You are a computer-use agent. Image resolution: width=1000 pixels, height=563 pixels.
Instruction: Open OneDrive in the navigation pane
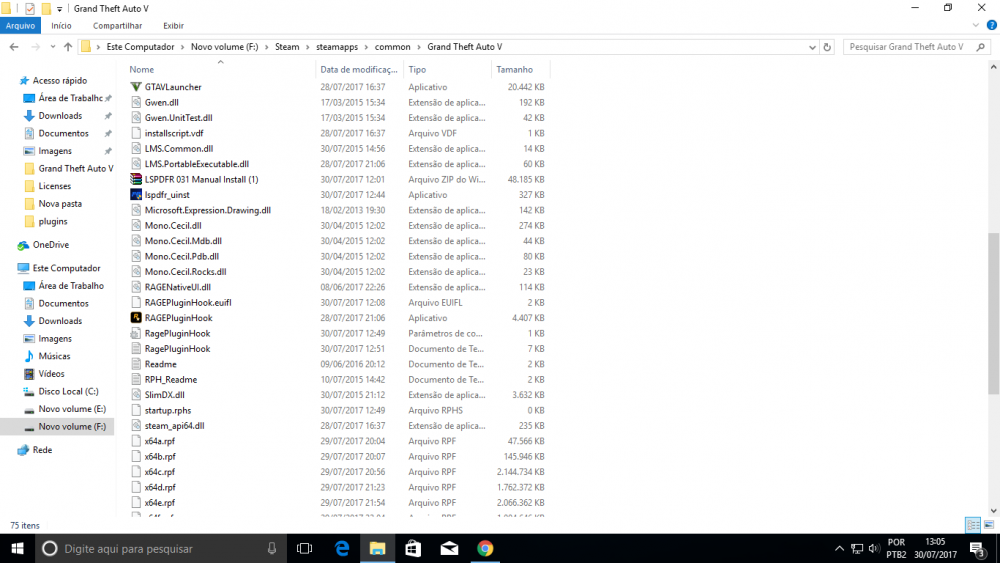click(50, 245)
